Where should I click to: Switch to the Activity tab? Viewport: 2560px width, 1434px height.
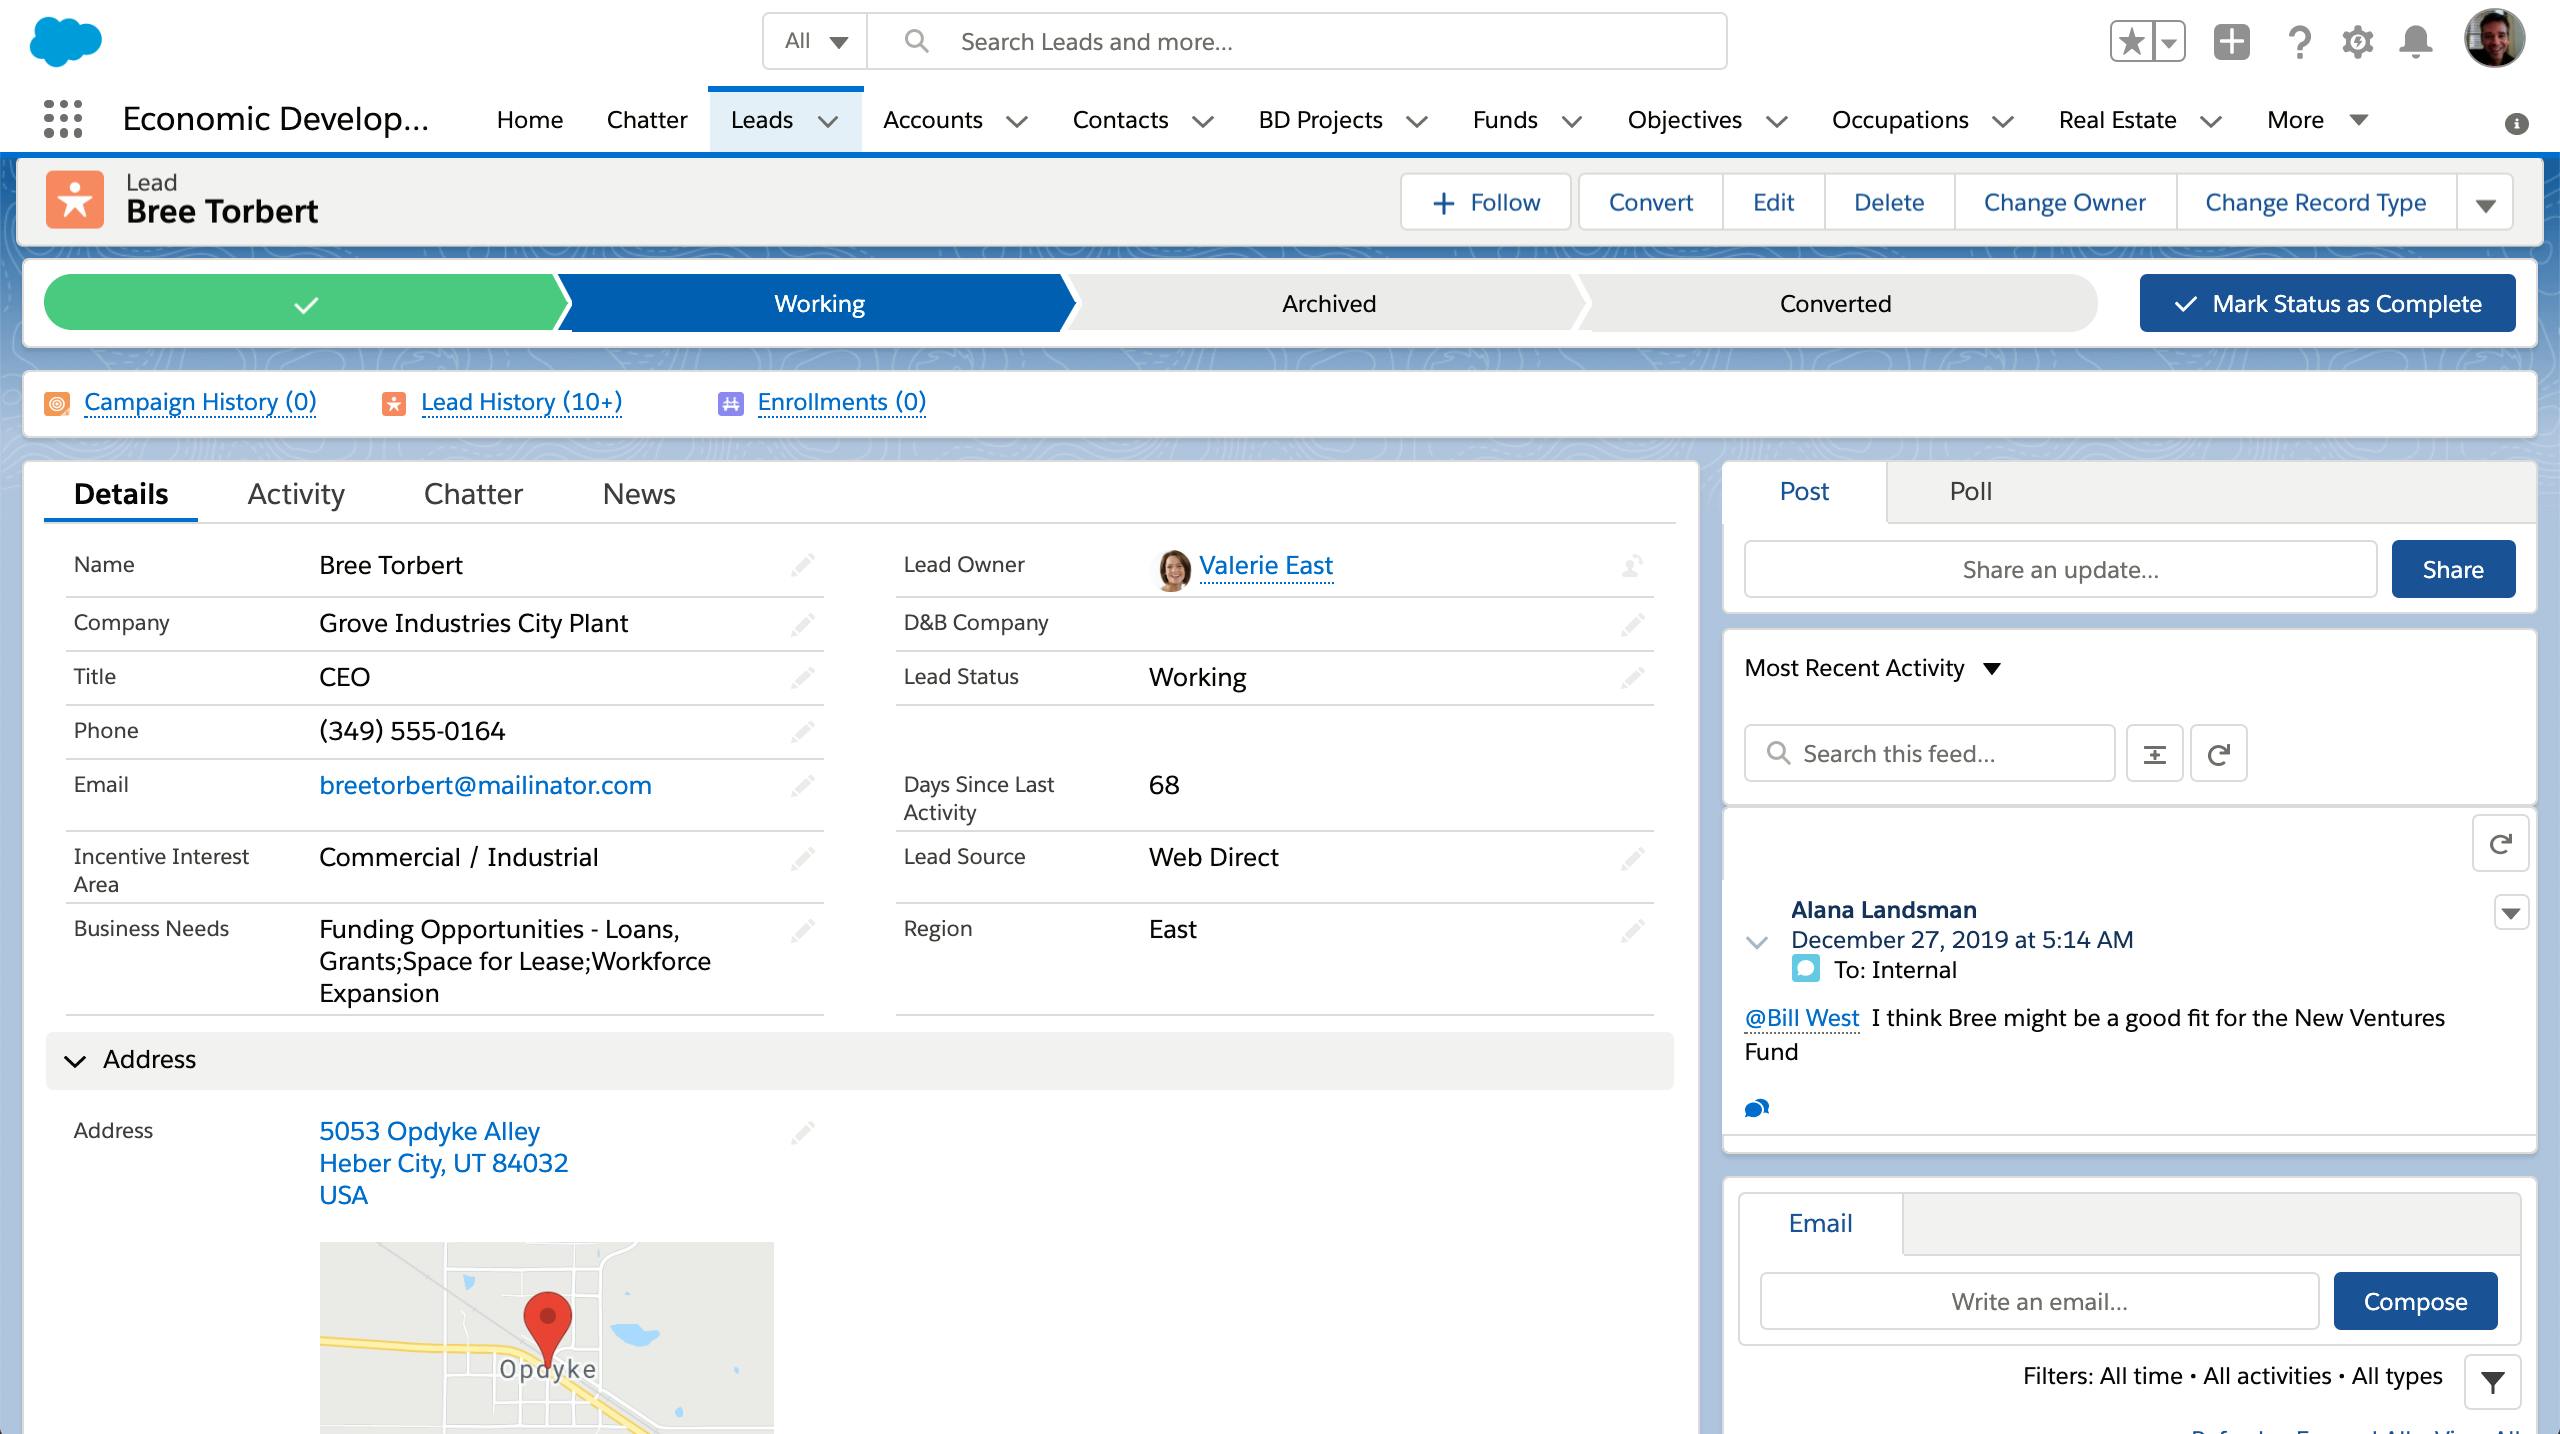click(x=296, y=494)
